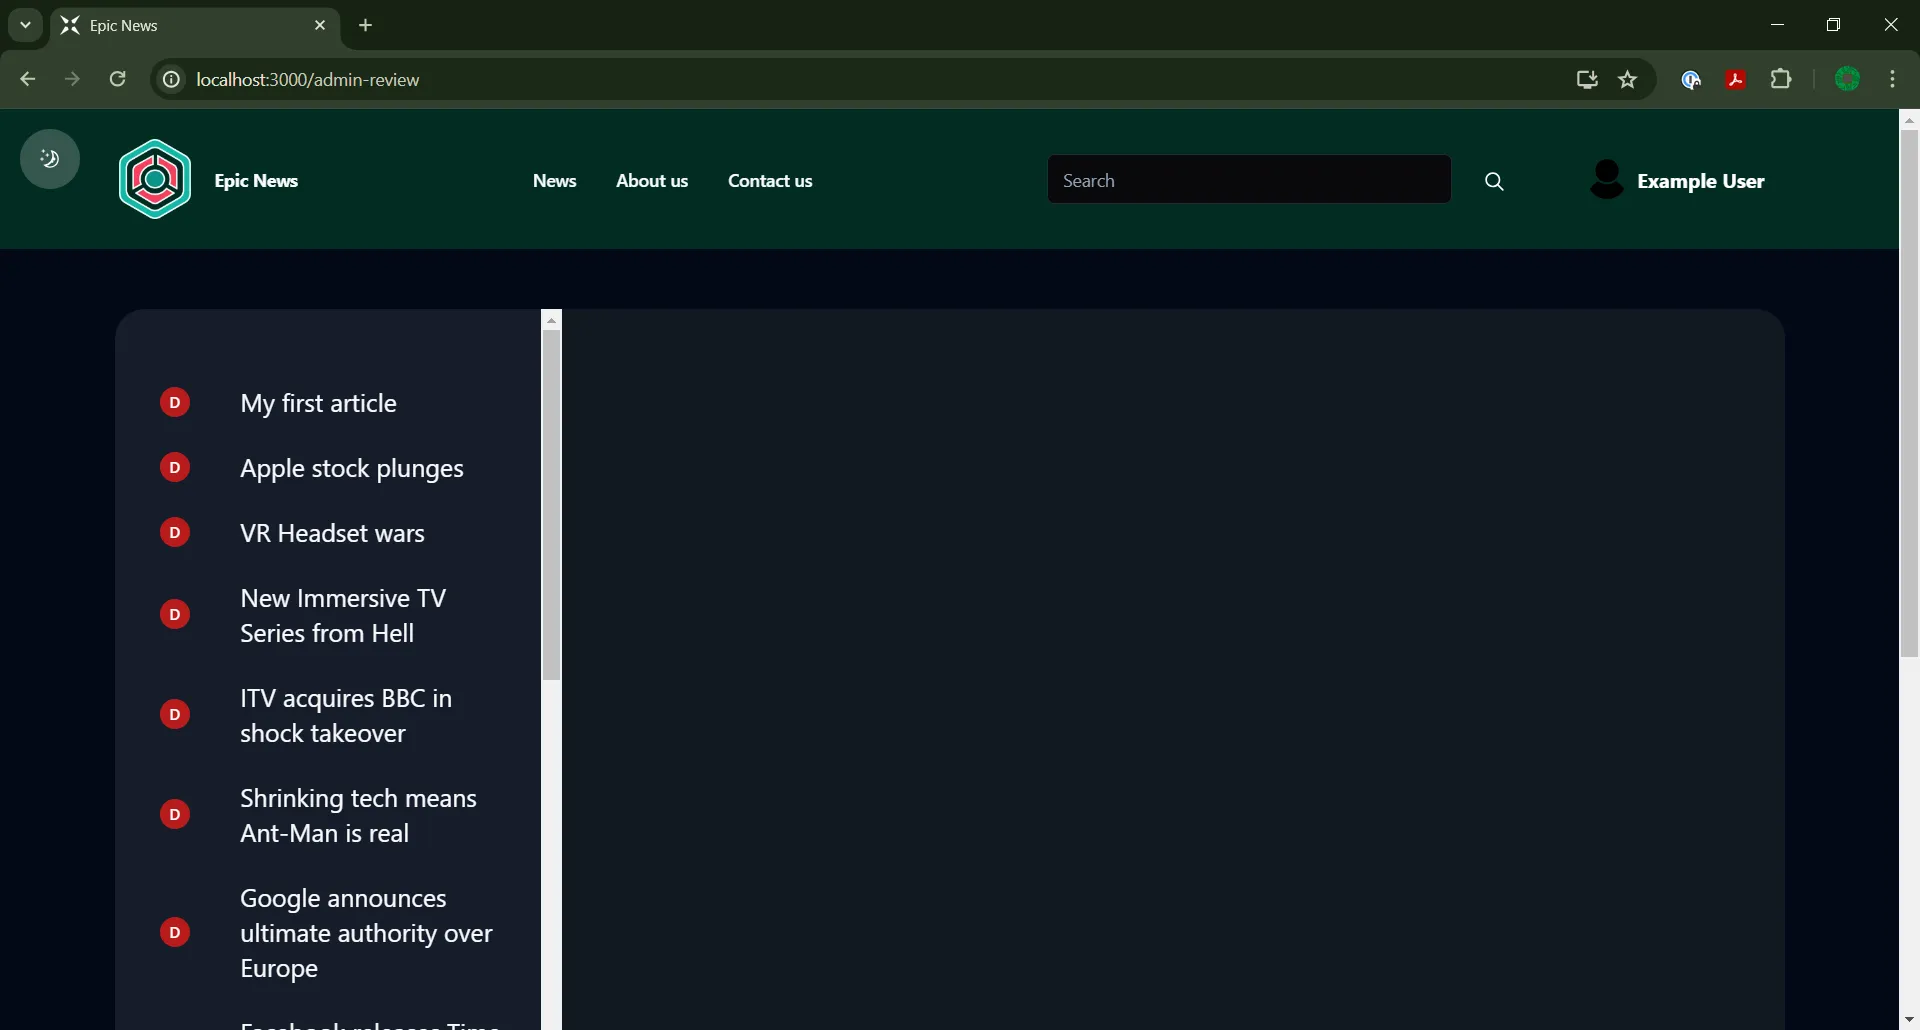1920x1030 pixels.
Task: Open the green browser profile avatar
Action: [x=1848, y=79]
